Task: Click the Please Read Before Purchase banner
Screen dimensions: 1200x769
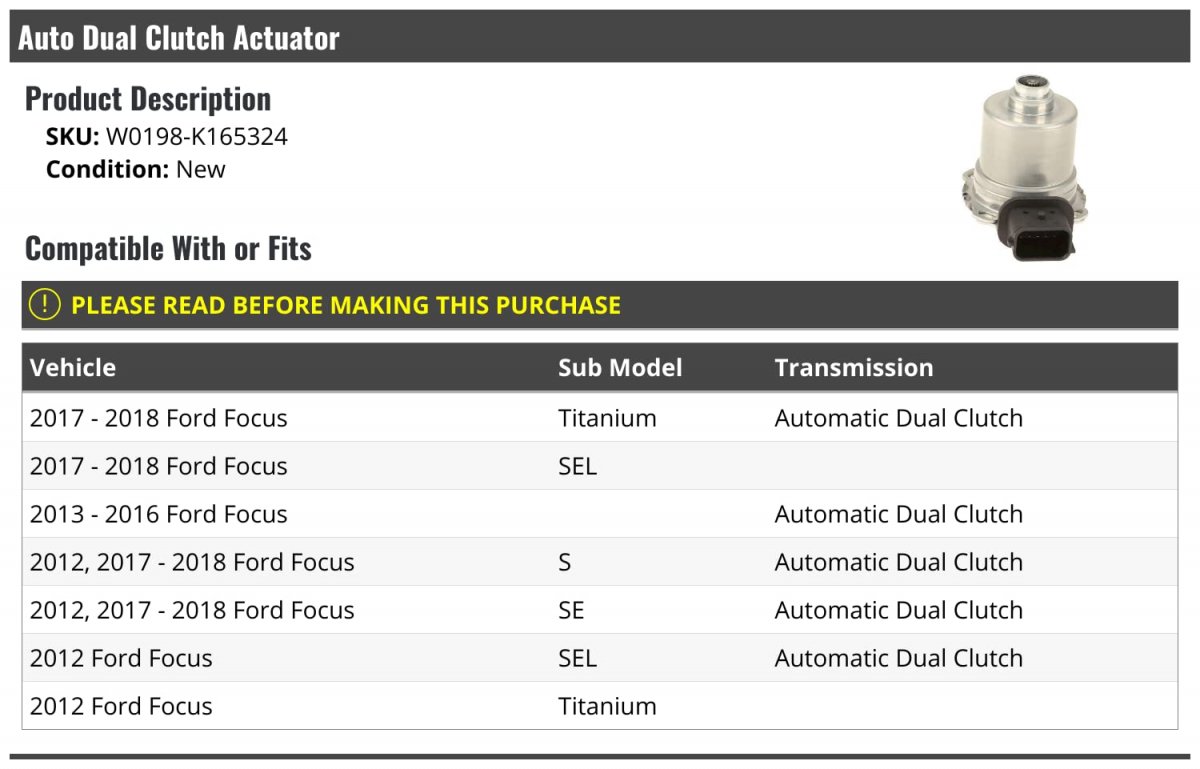Action: [600, 305]
